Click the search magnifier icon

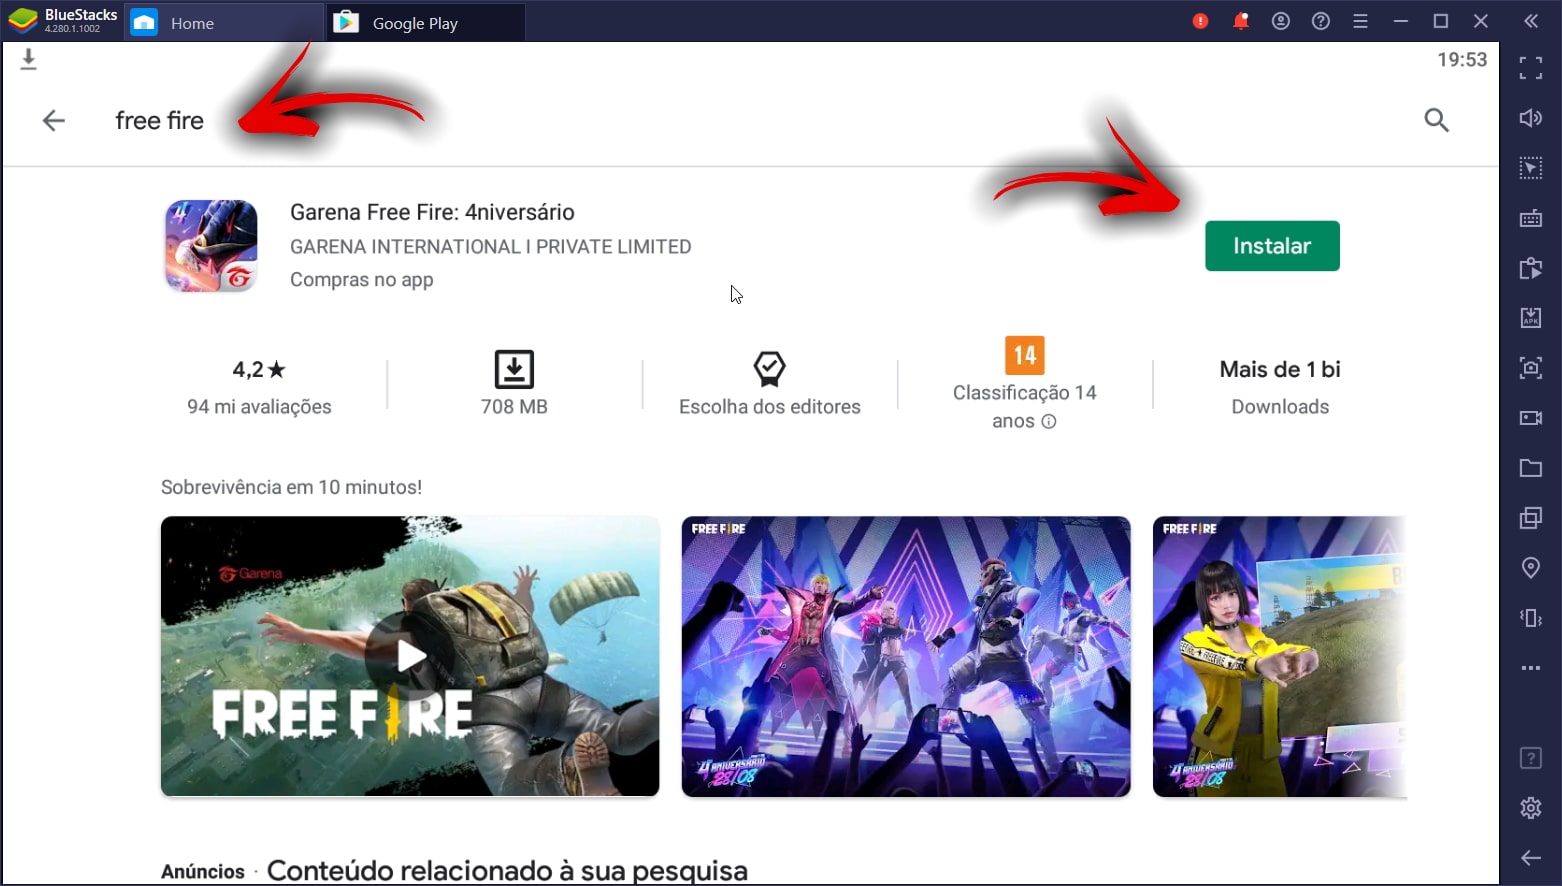[1437, 121]
